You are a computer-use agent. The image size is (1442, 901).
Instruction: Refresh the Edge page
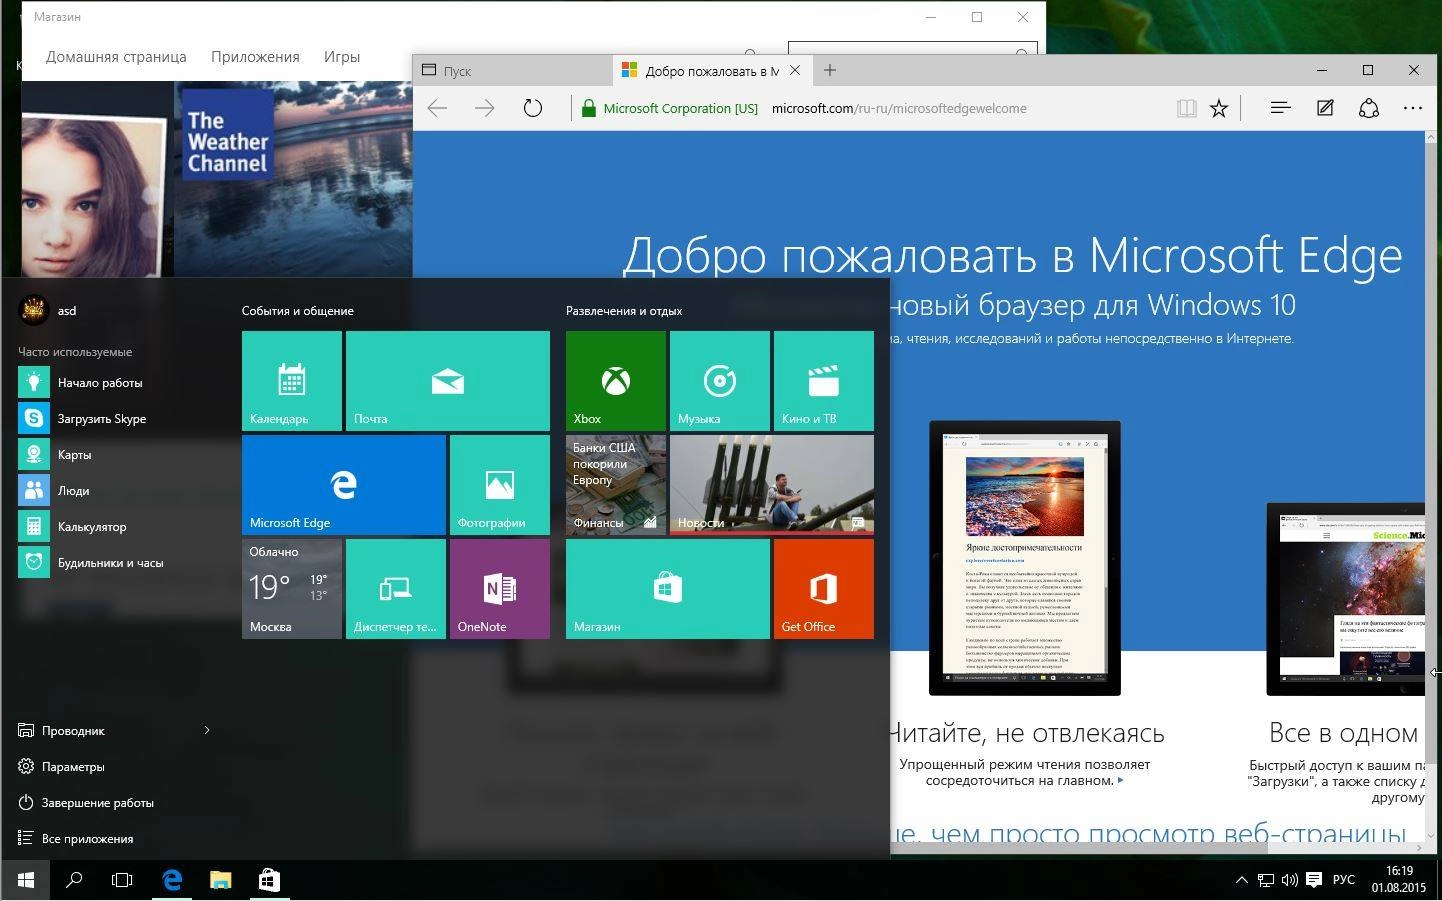pyautogui.click(x=533, y=108)
